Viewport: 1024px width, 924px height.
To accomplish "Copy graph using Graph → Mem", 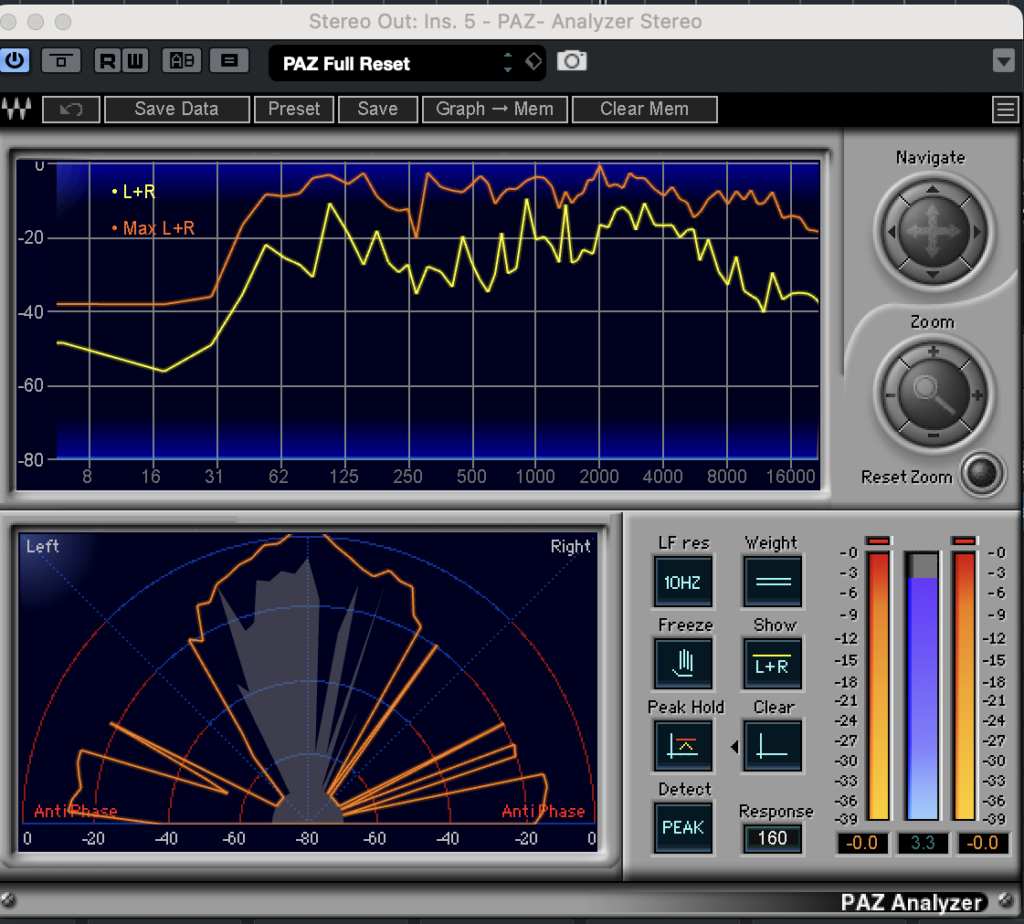I will [x=494, y=109].
